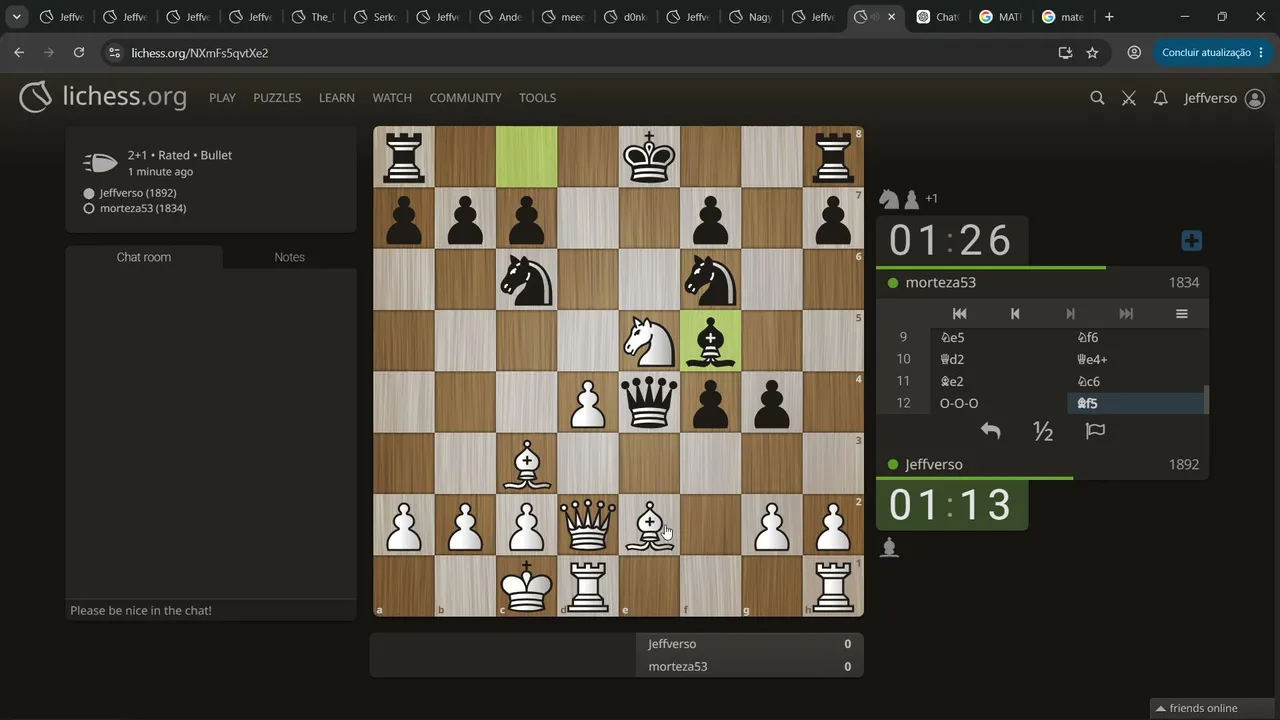
Task: Offer a draw with the ½ icon
Action: 1043,431
